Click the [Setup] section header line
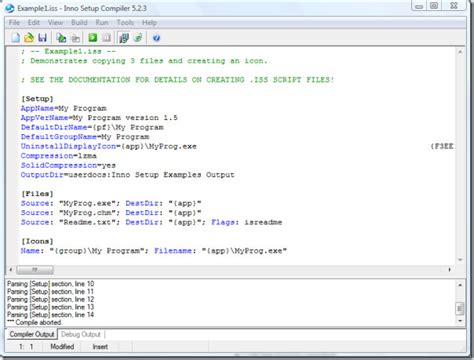The height and width of the screenshot is (360, 474). click(37, 99)
